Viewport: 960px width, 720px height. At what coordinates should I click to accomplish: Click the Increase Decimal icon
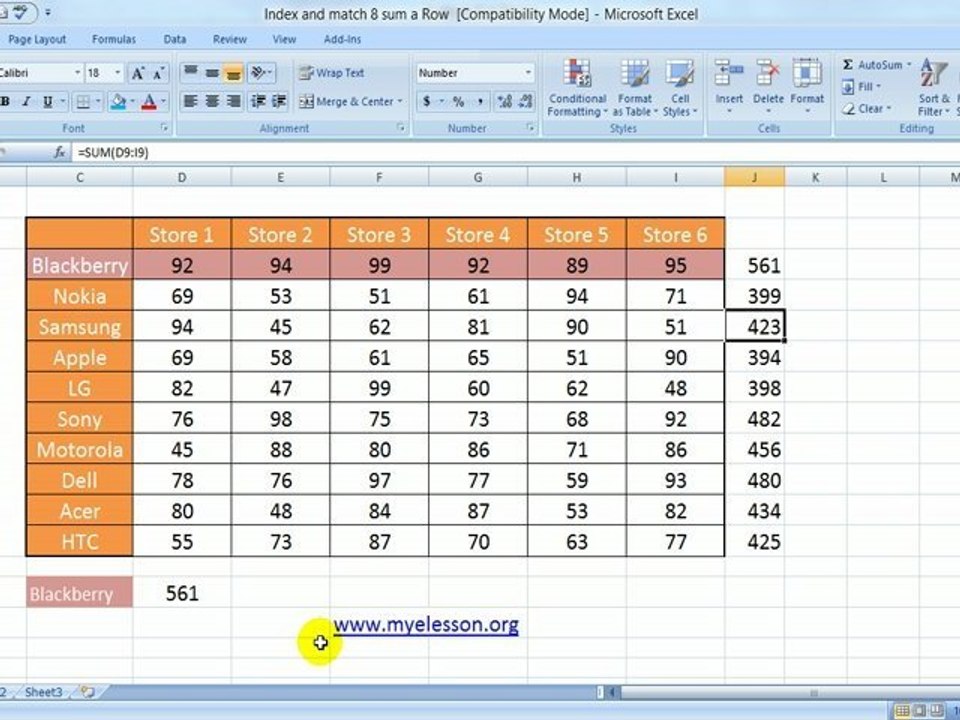click(505, 102)
